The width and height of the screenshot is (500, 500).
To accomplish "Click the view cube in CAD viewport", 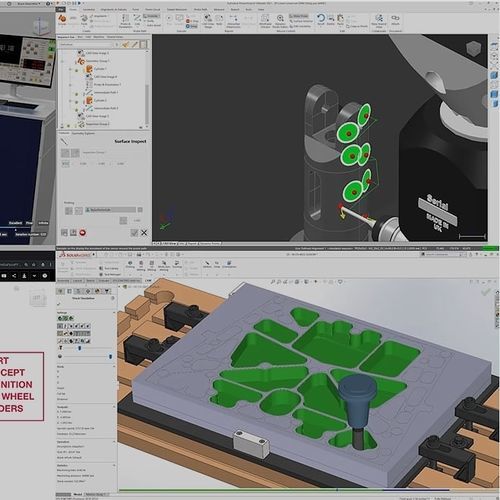I will pos(473,49).
